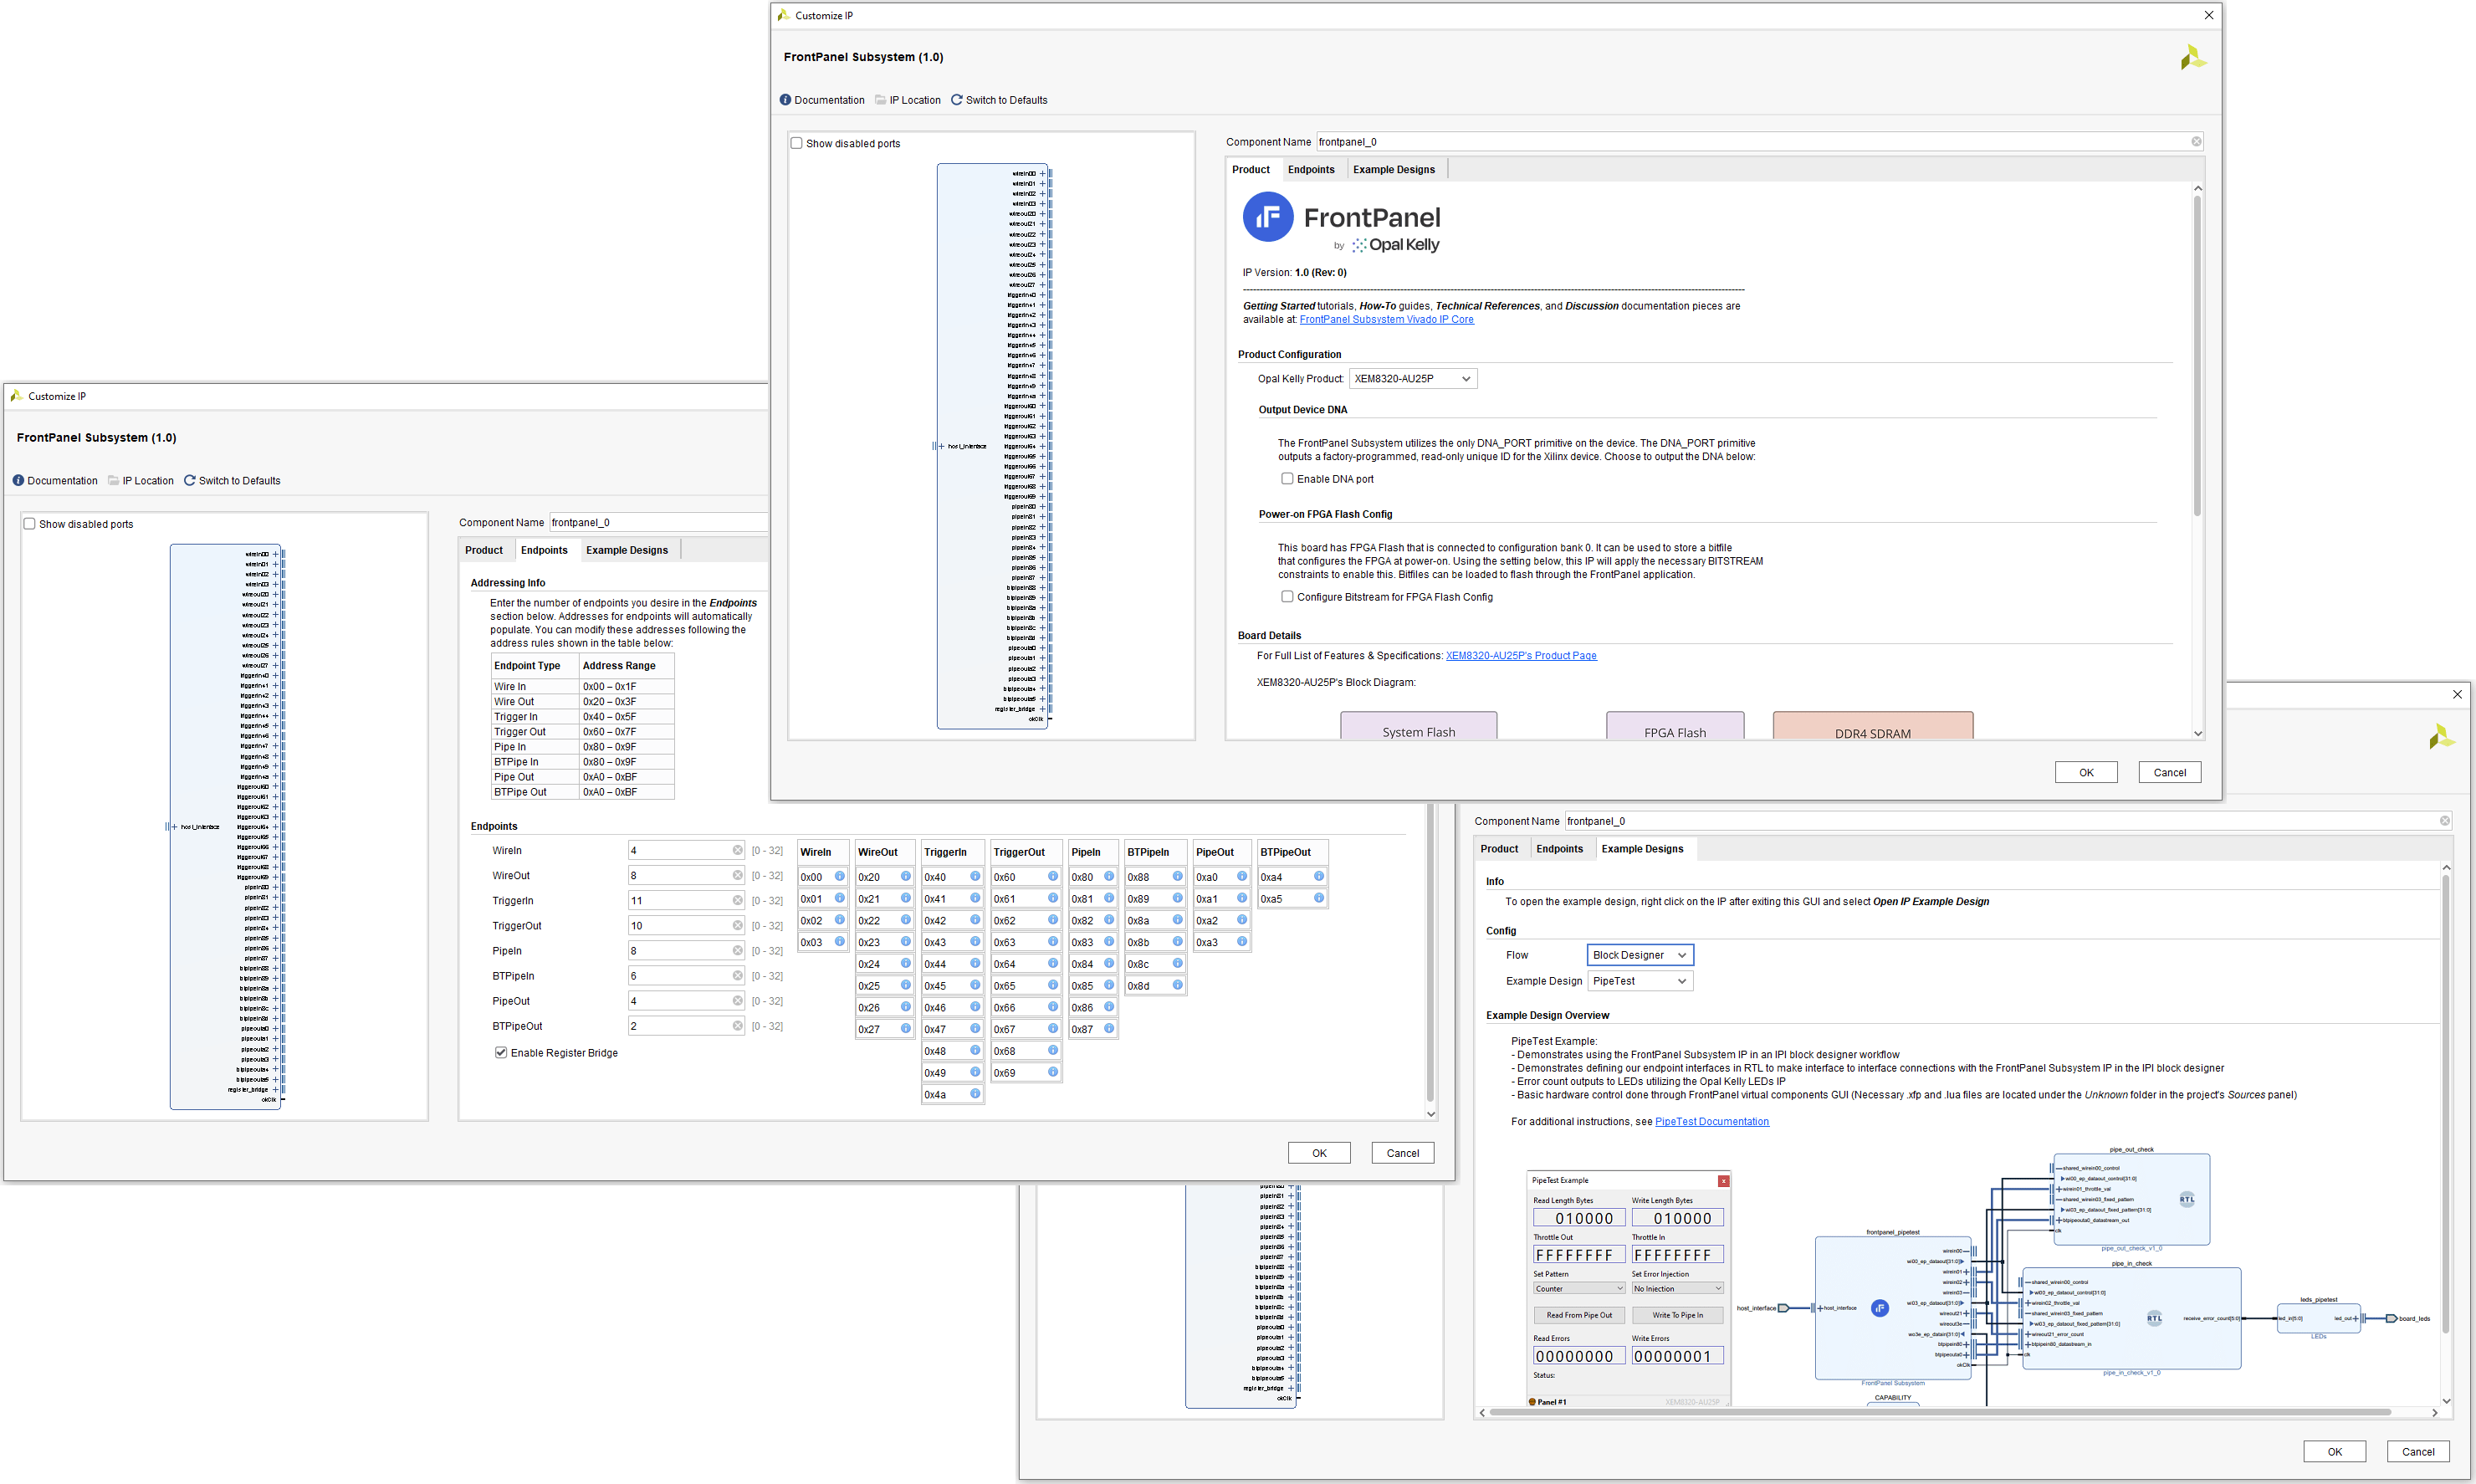Open the PipeTest Documentation link
The height and width of the screenshot is (1484, 2476).
point(1711,1122)
